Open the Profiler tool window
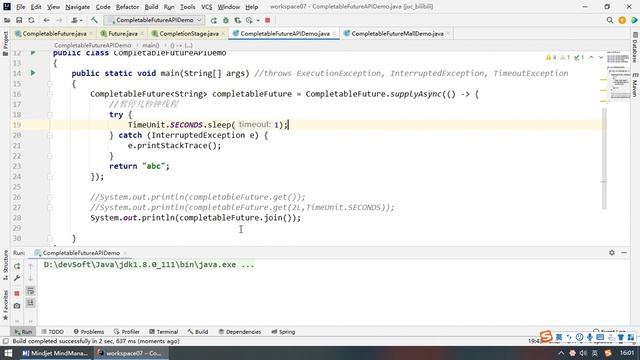Image resolution: width=640 pixels, height=360 pixels. (x=127, y=332)
